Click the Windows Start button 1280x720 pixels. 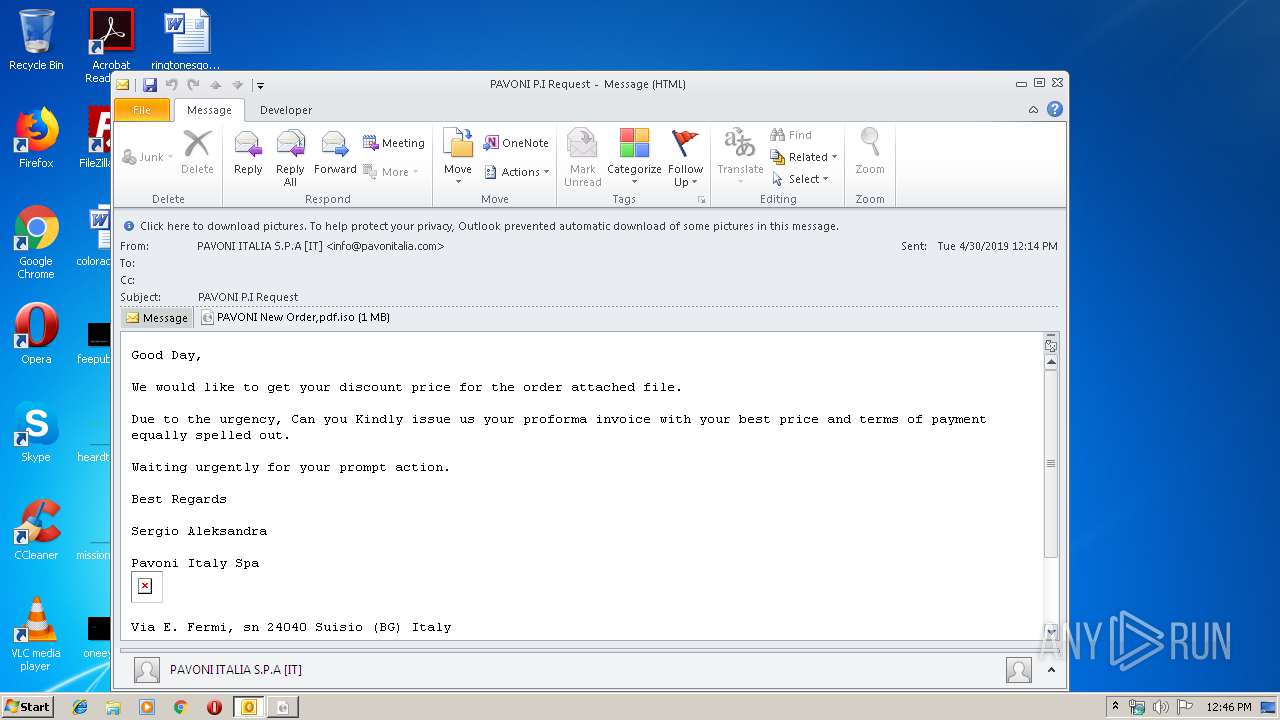pyautogui.click(x=28, y=706)
